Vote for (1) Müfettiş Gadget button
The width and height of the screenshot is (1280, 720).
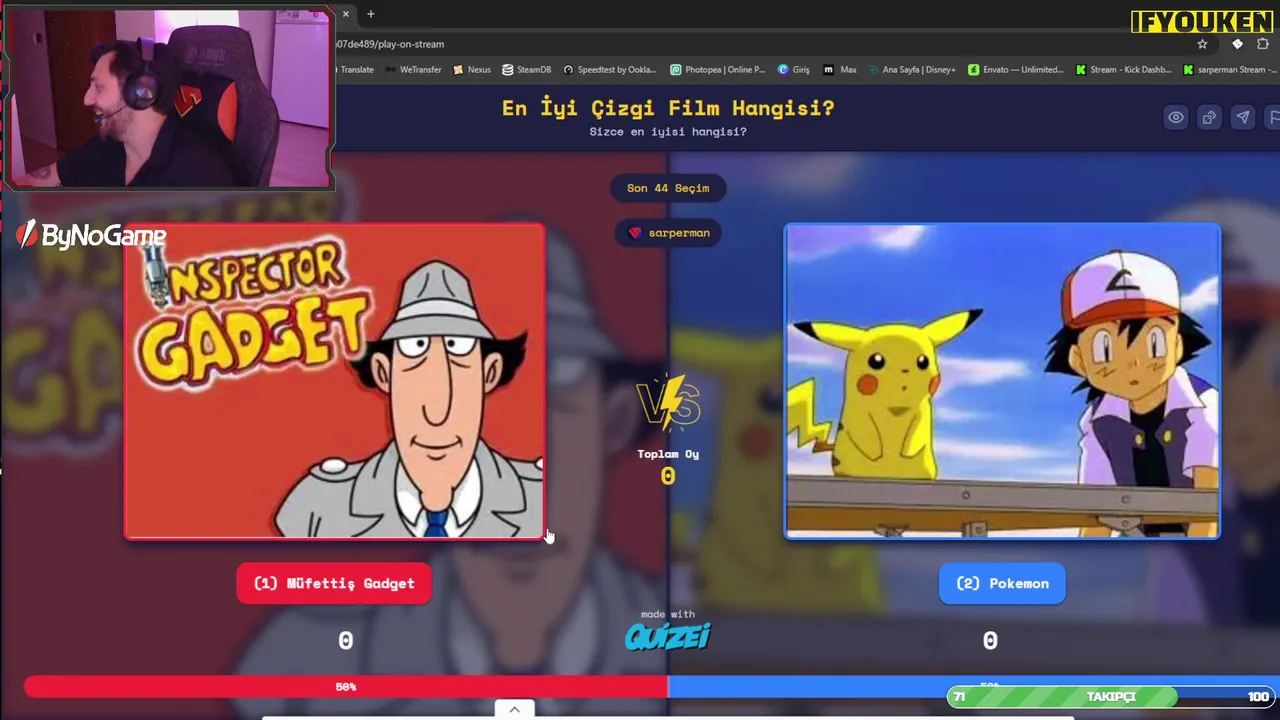pos(334,584)
